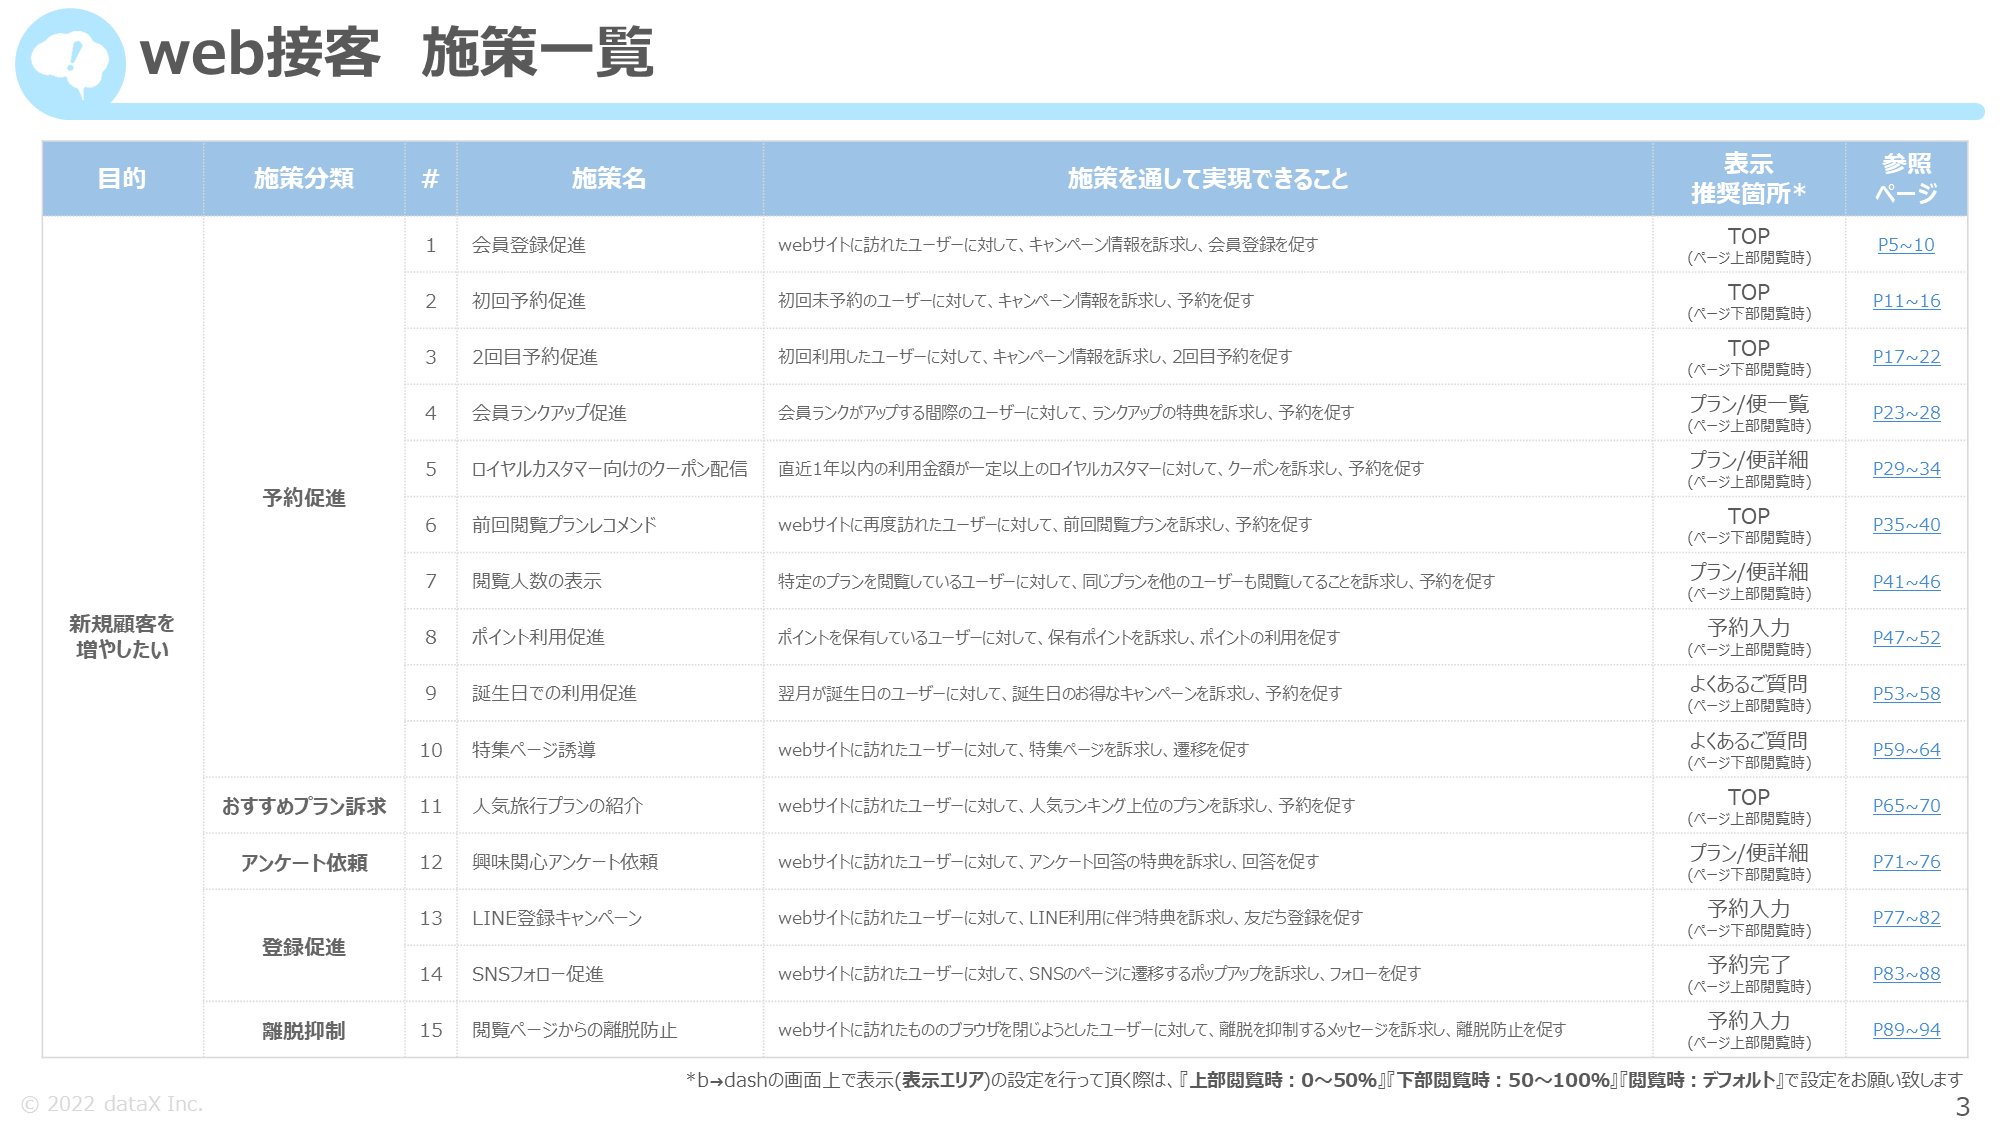This screenshot has height=1125, width=2000.
Task: Select the 誕生日での利用促進 measure name
Action: click(554, 693)
